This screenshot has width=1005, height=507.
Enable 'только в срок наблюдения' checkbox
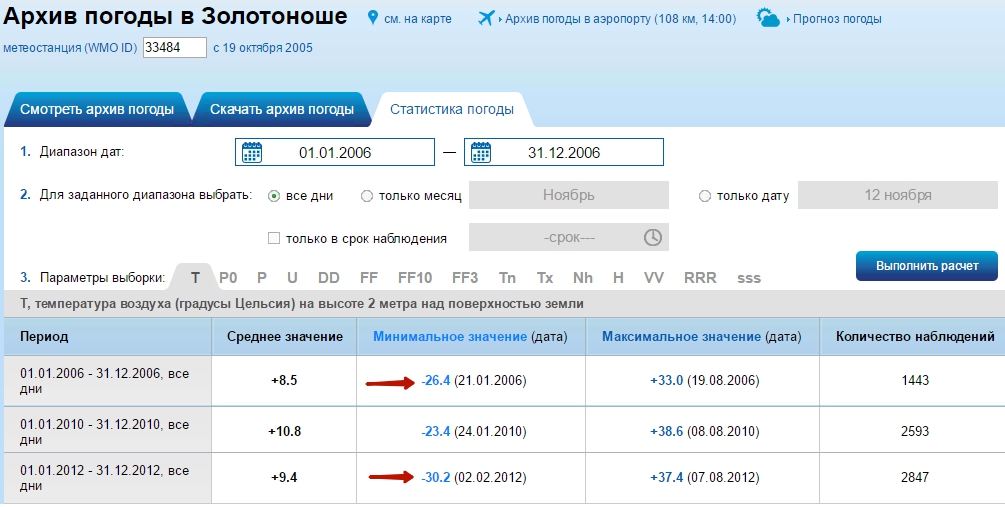274,238
